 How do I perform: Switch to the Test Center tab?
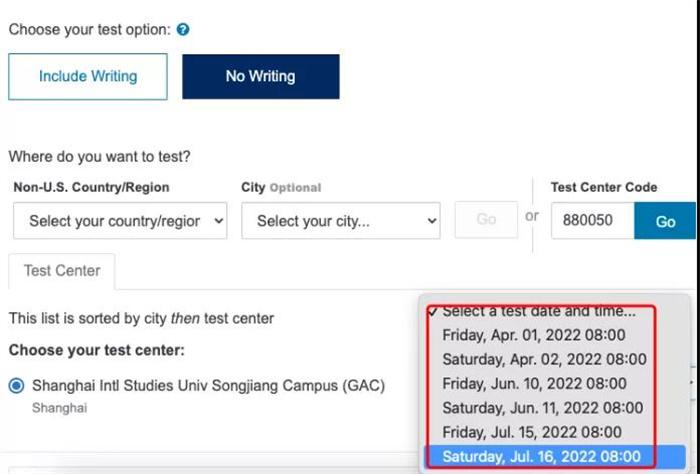pos(62,271)
